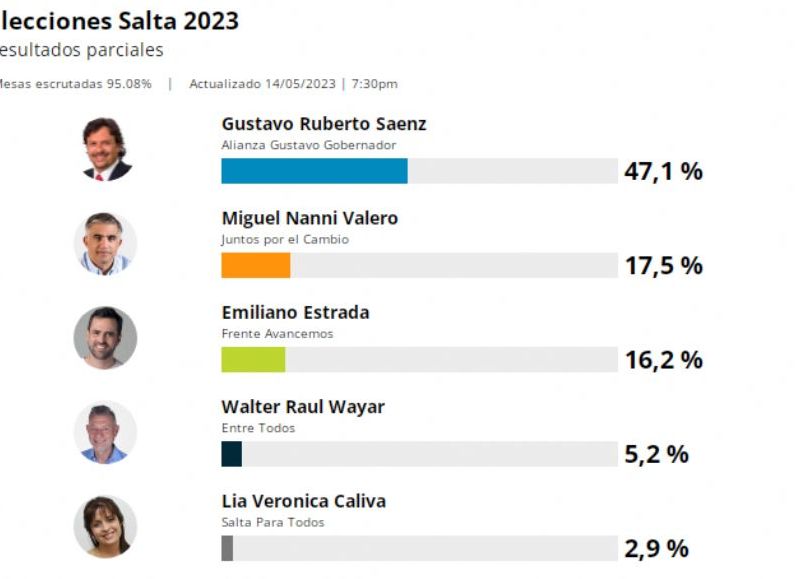Click Walter Raul Wayar's portrait photo
The height and width of the screenshot is (579, 800).
(x=106, y=432)
